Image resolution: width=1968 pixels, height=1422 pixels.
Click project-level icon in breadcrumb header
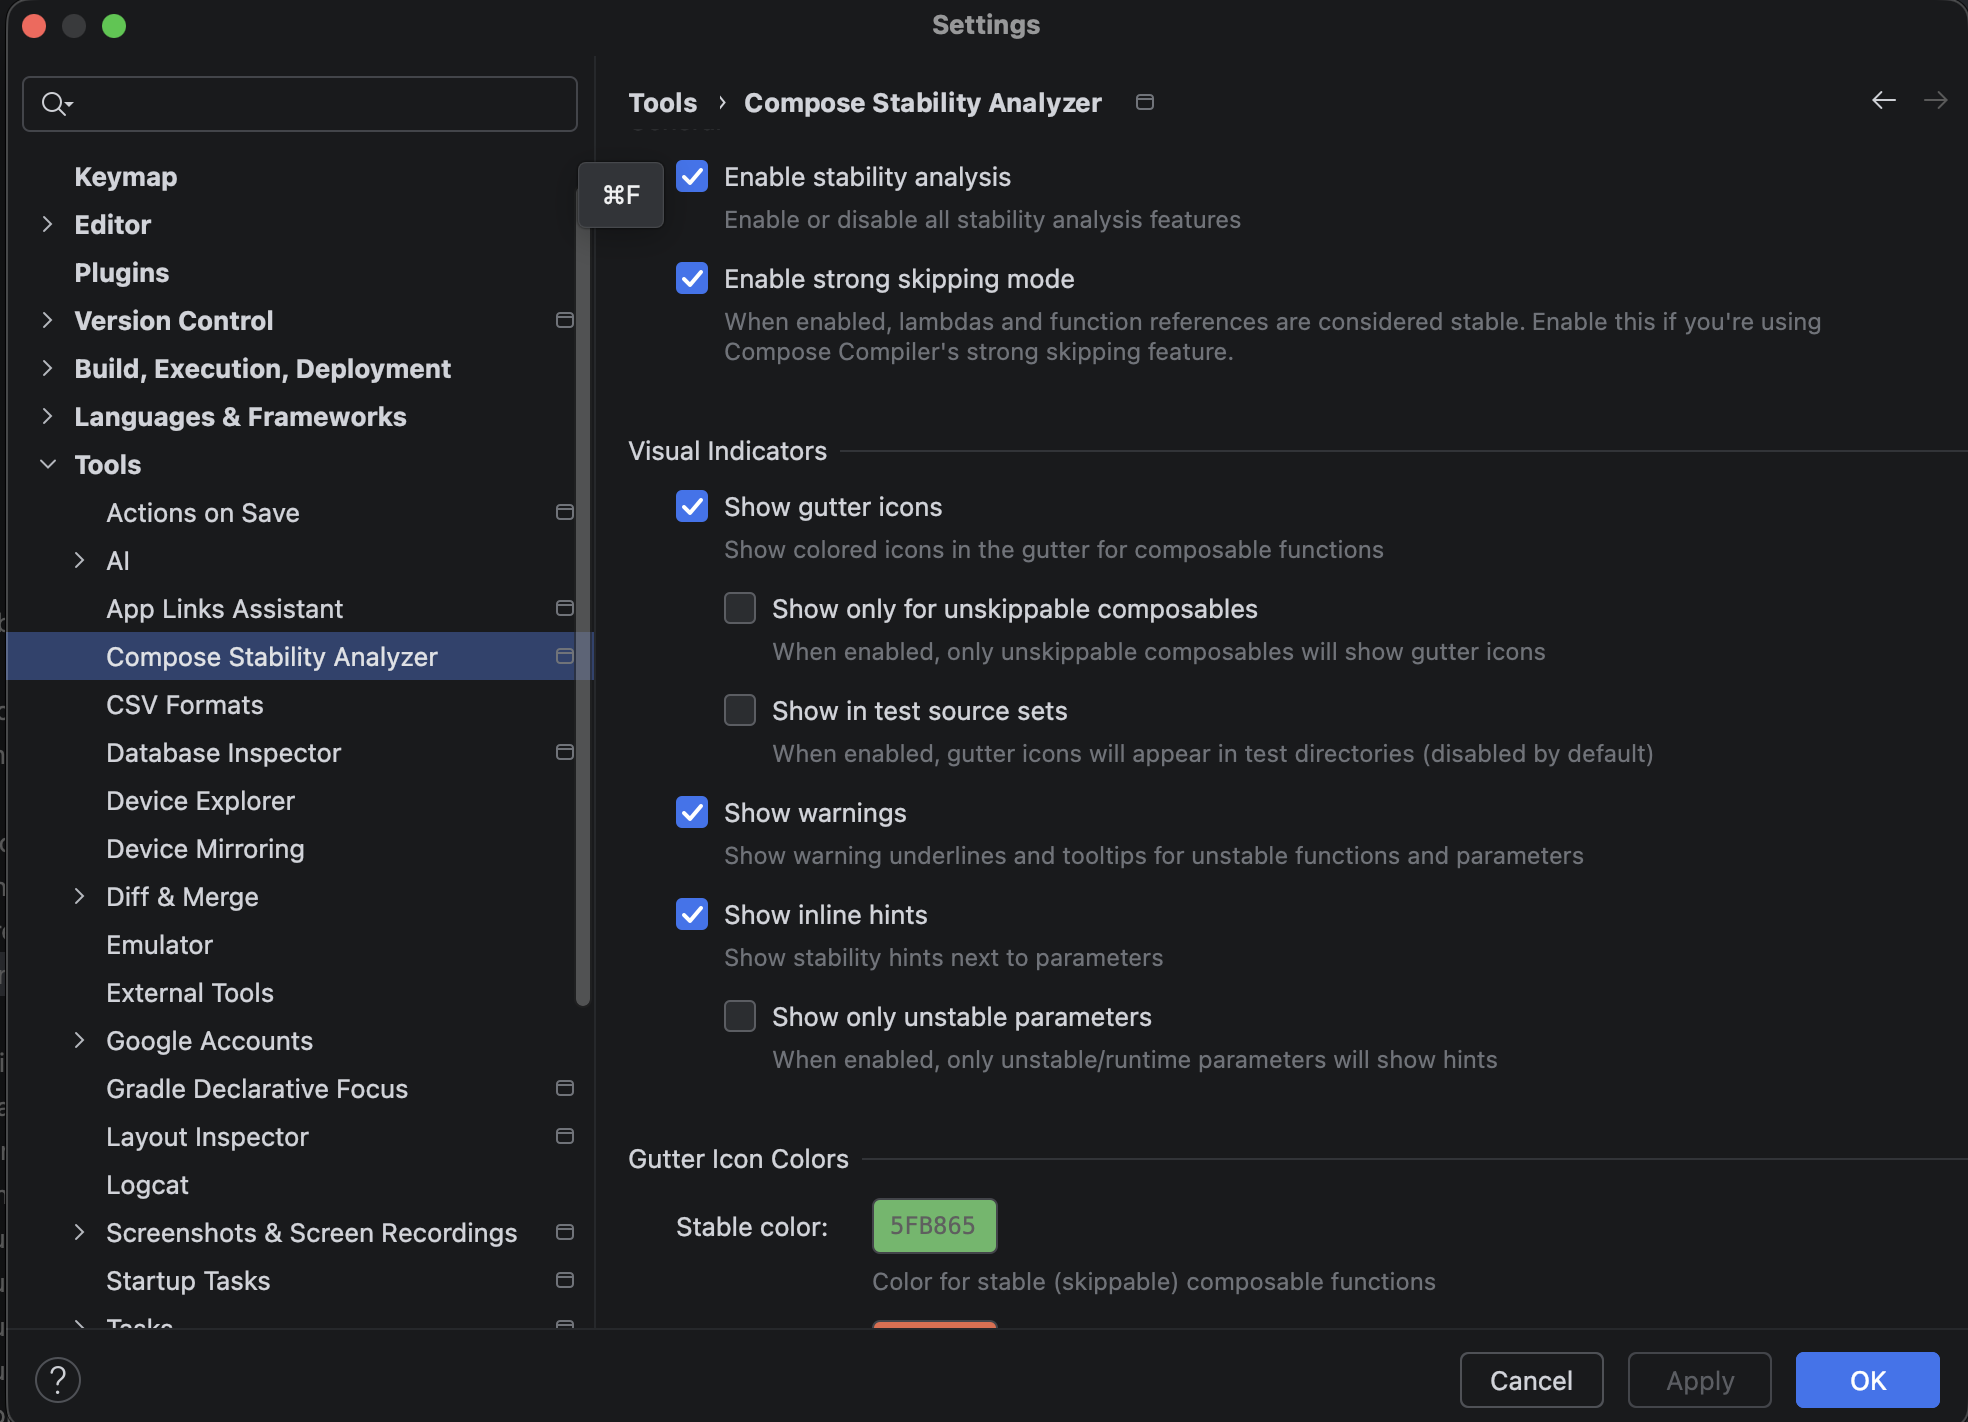[x=1145, y=102]
